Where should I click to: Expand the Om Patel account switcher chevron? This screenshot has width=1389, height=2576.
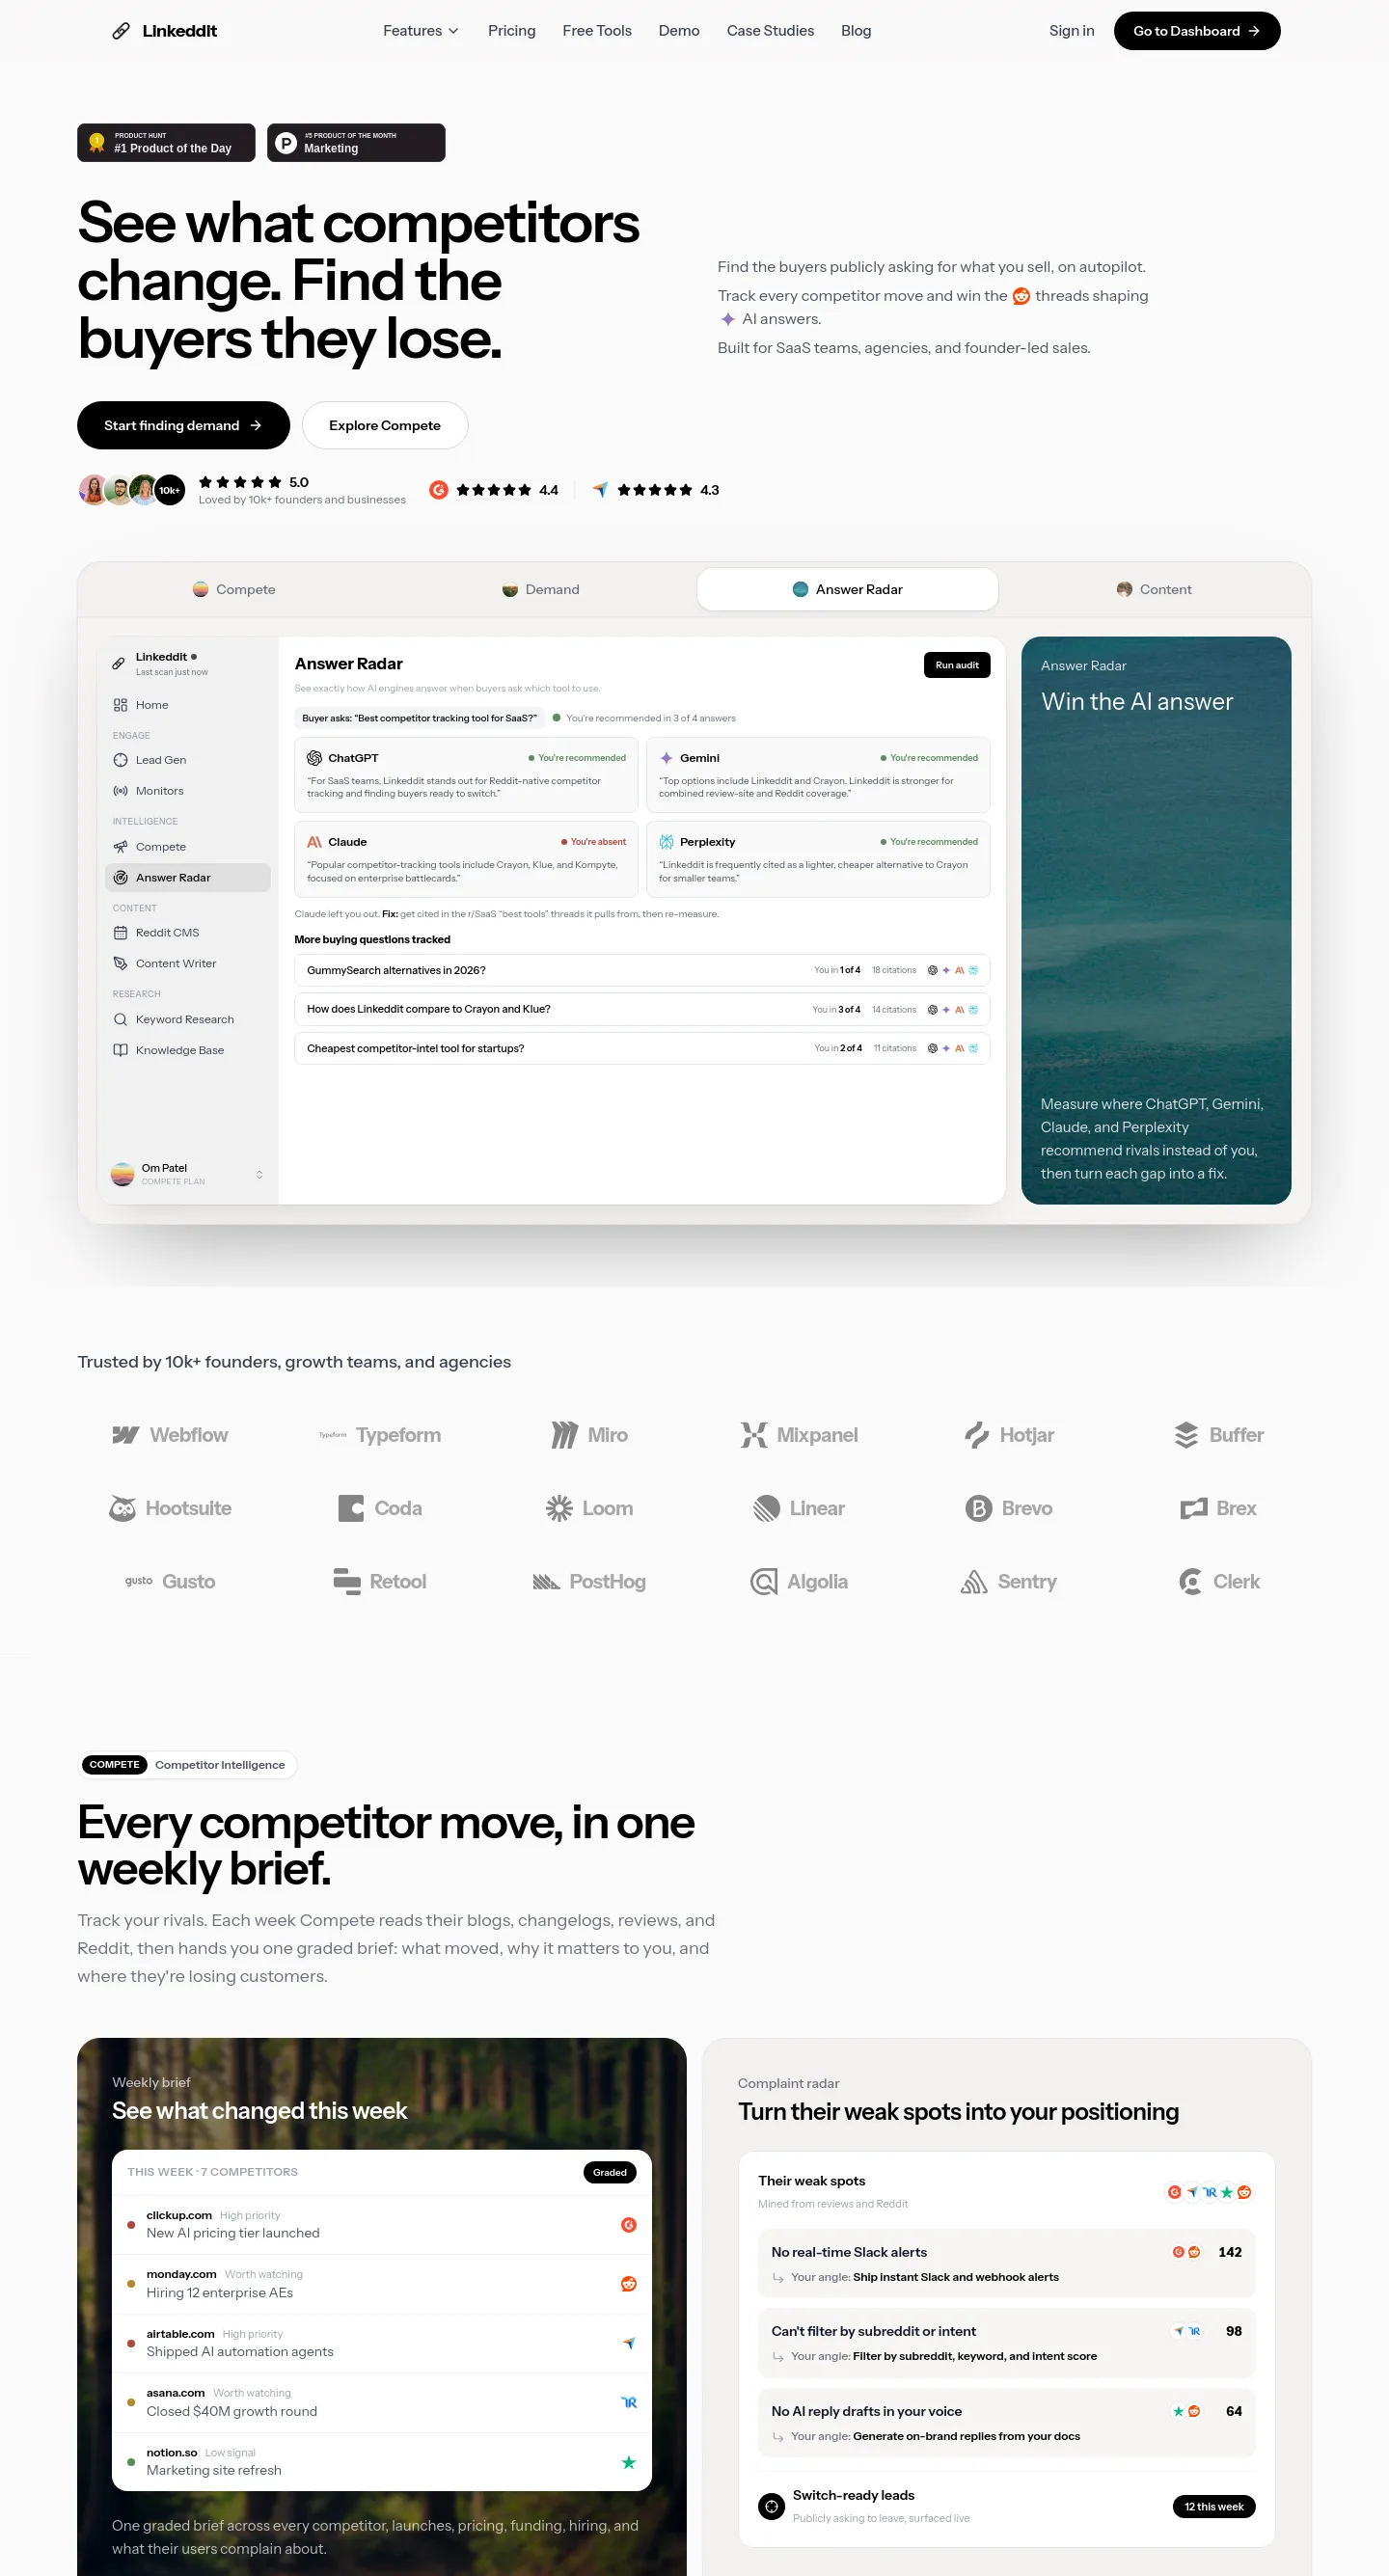pos(259,1174)
